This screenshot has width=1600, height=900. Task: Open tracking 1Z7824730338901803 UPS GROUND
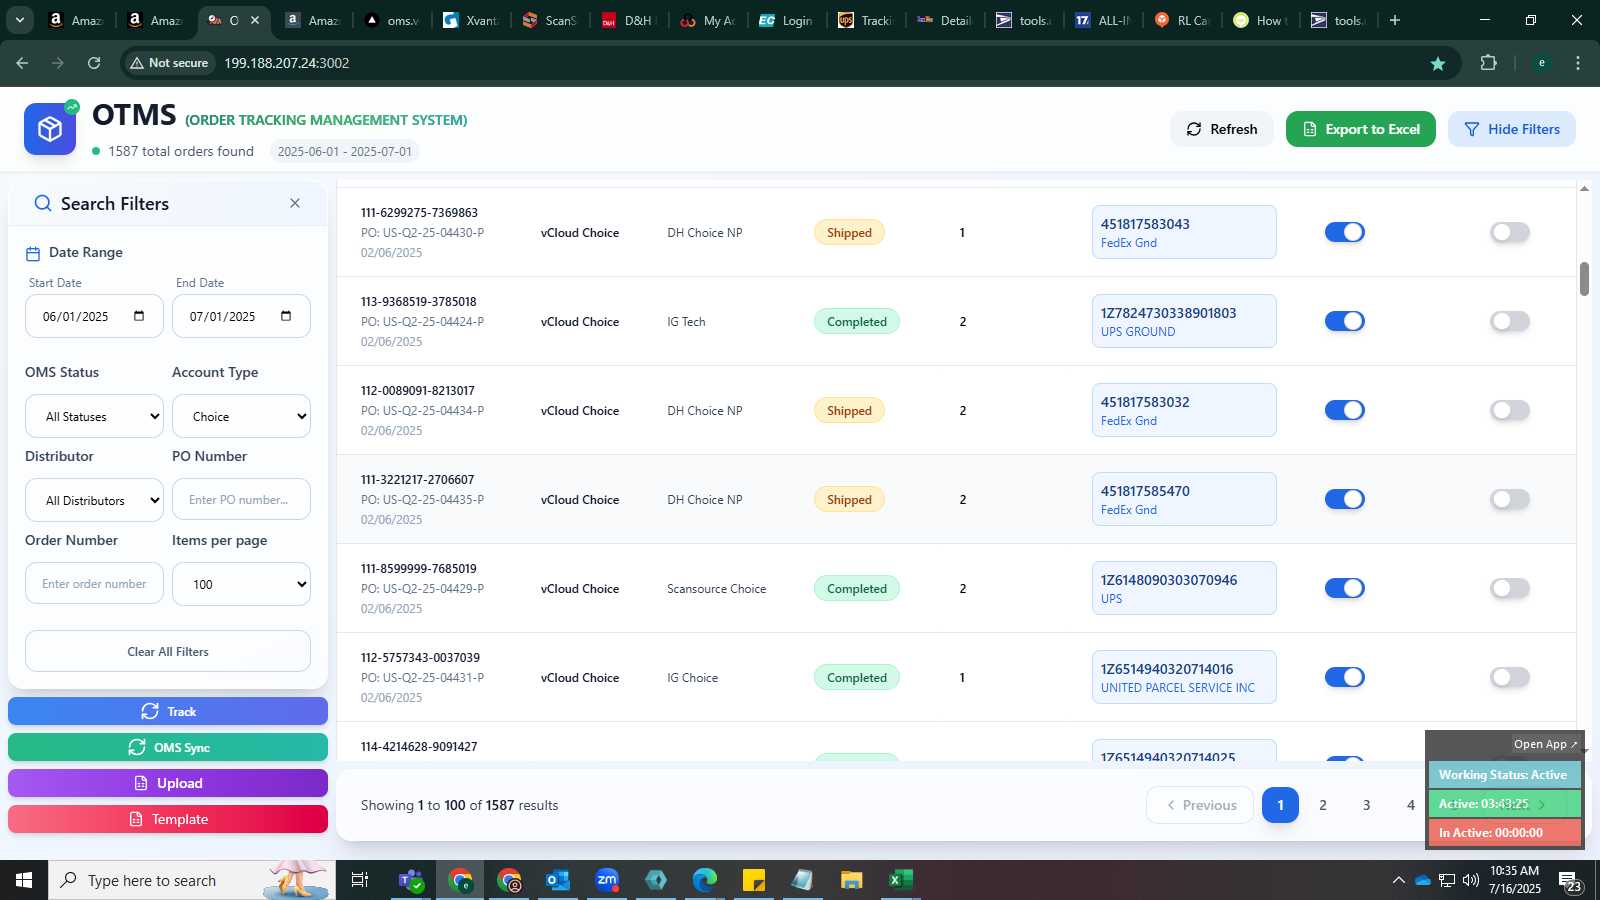(x=1184, y=321)
